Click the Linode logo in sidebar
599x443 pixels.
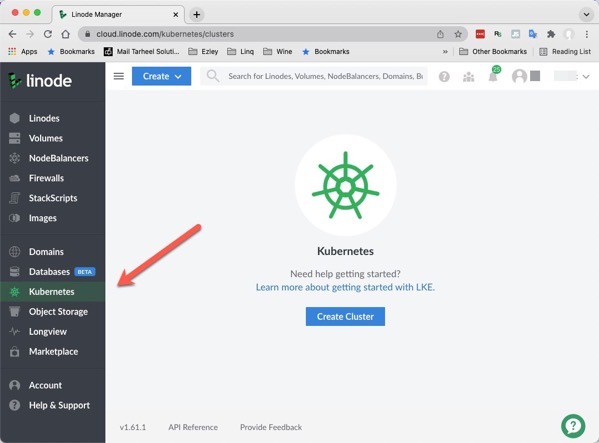tap(40, 81)
